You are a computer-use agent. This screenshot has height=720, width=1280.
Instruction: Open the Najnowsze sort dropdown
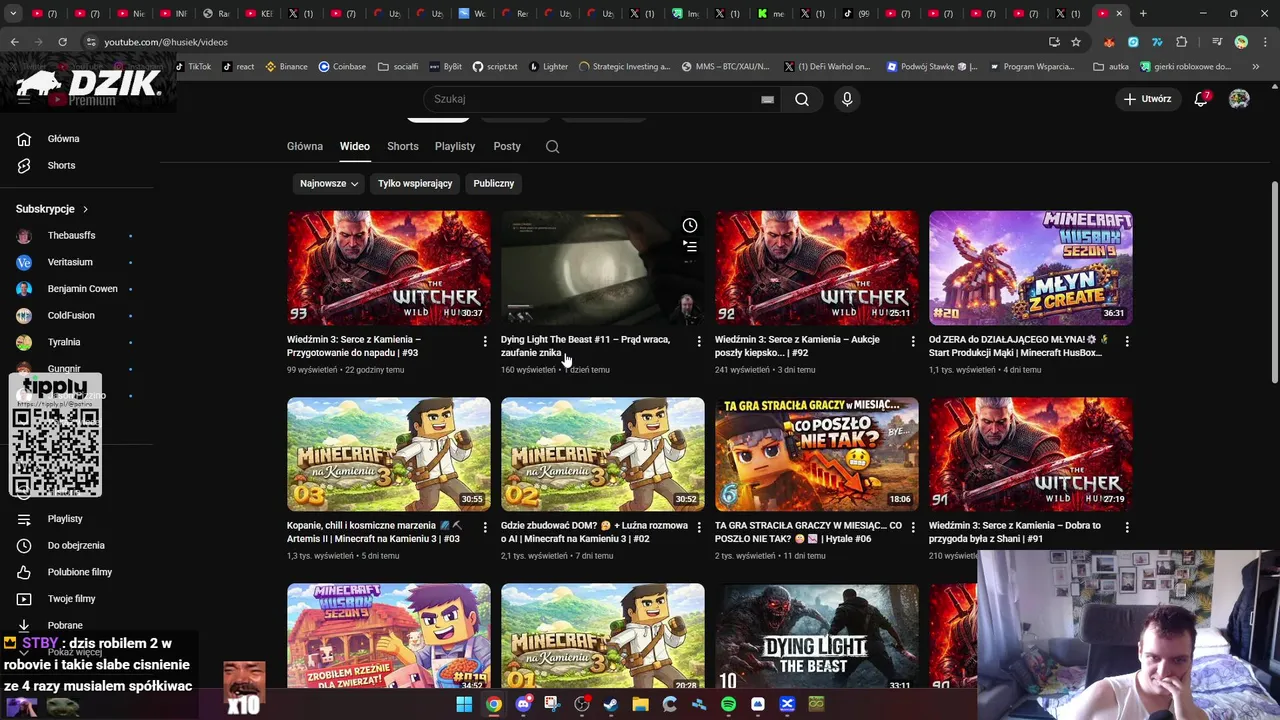click(329, 183)
